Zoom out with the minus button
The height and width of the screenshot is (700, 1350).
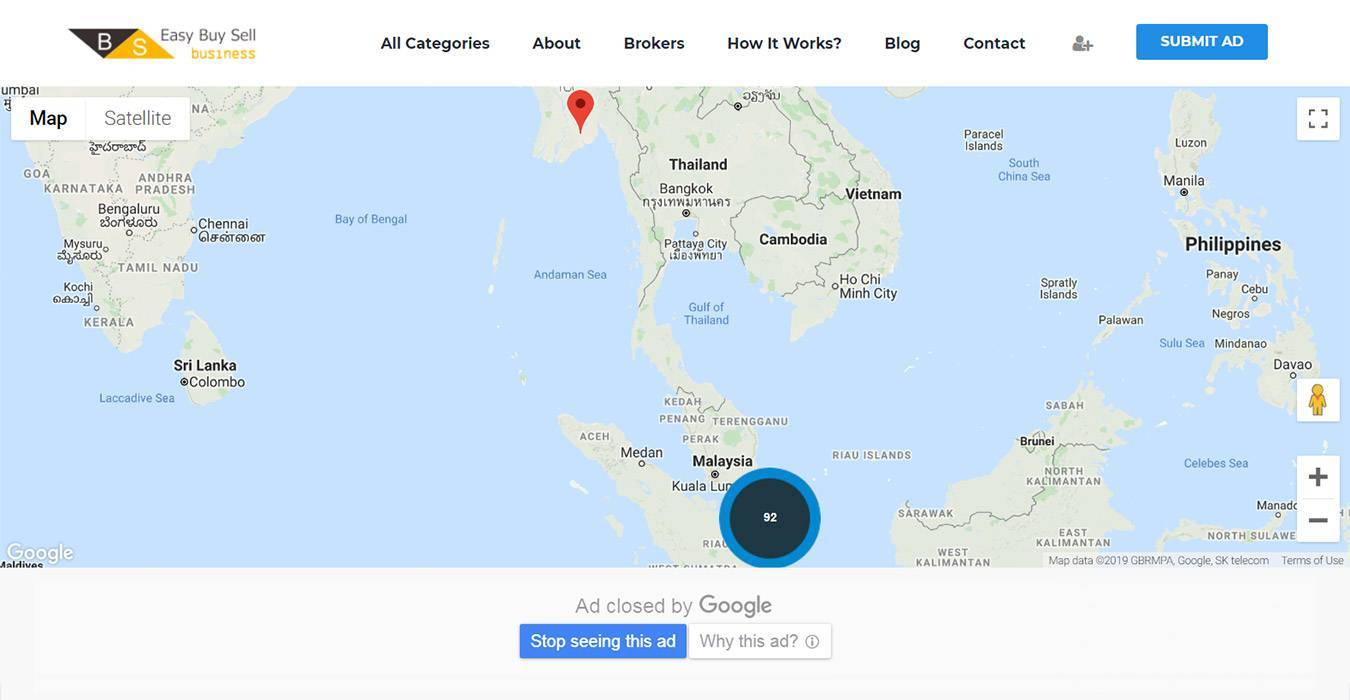pos(1318,521)
